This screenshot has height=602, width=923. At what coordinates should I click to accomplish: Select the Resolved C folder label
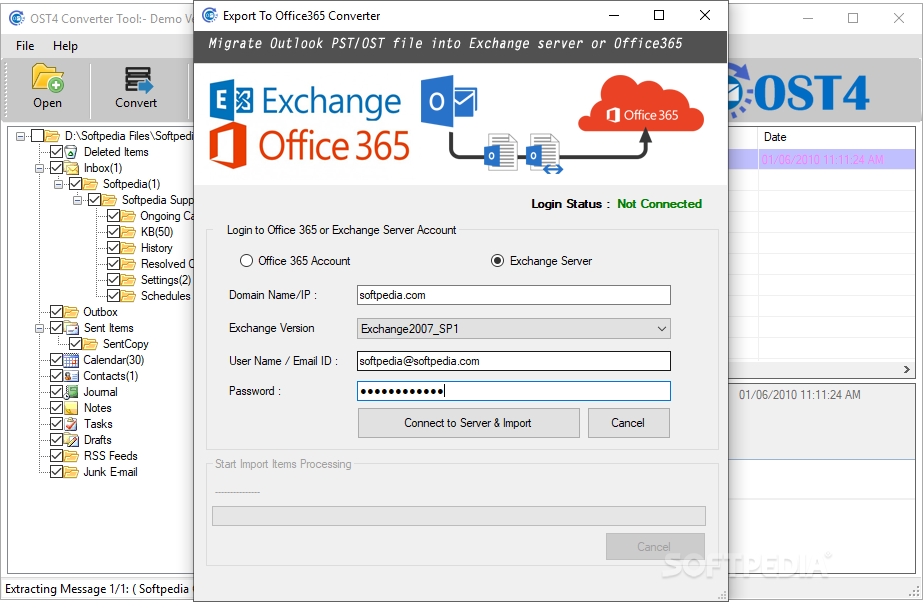point(167,264)
